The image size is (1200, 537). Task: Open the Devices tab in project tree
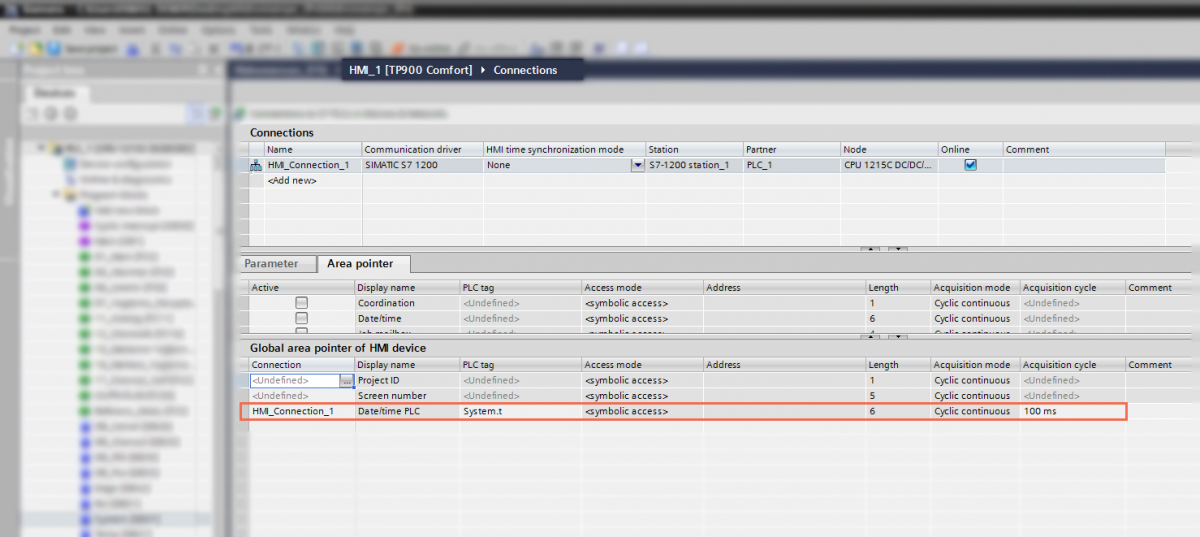coord(54,93)
